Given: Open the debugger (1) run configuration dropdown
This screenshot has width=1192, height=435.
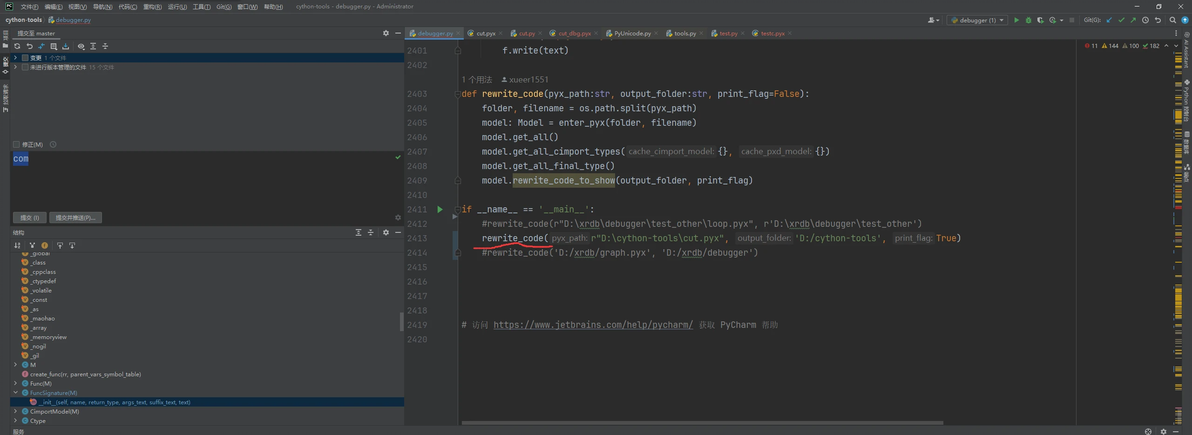Looking at the screenshot, I should pyautogui.click(x=977, y=20).
